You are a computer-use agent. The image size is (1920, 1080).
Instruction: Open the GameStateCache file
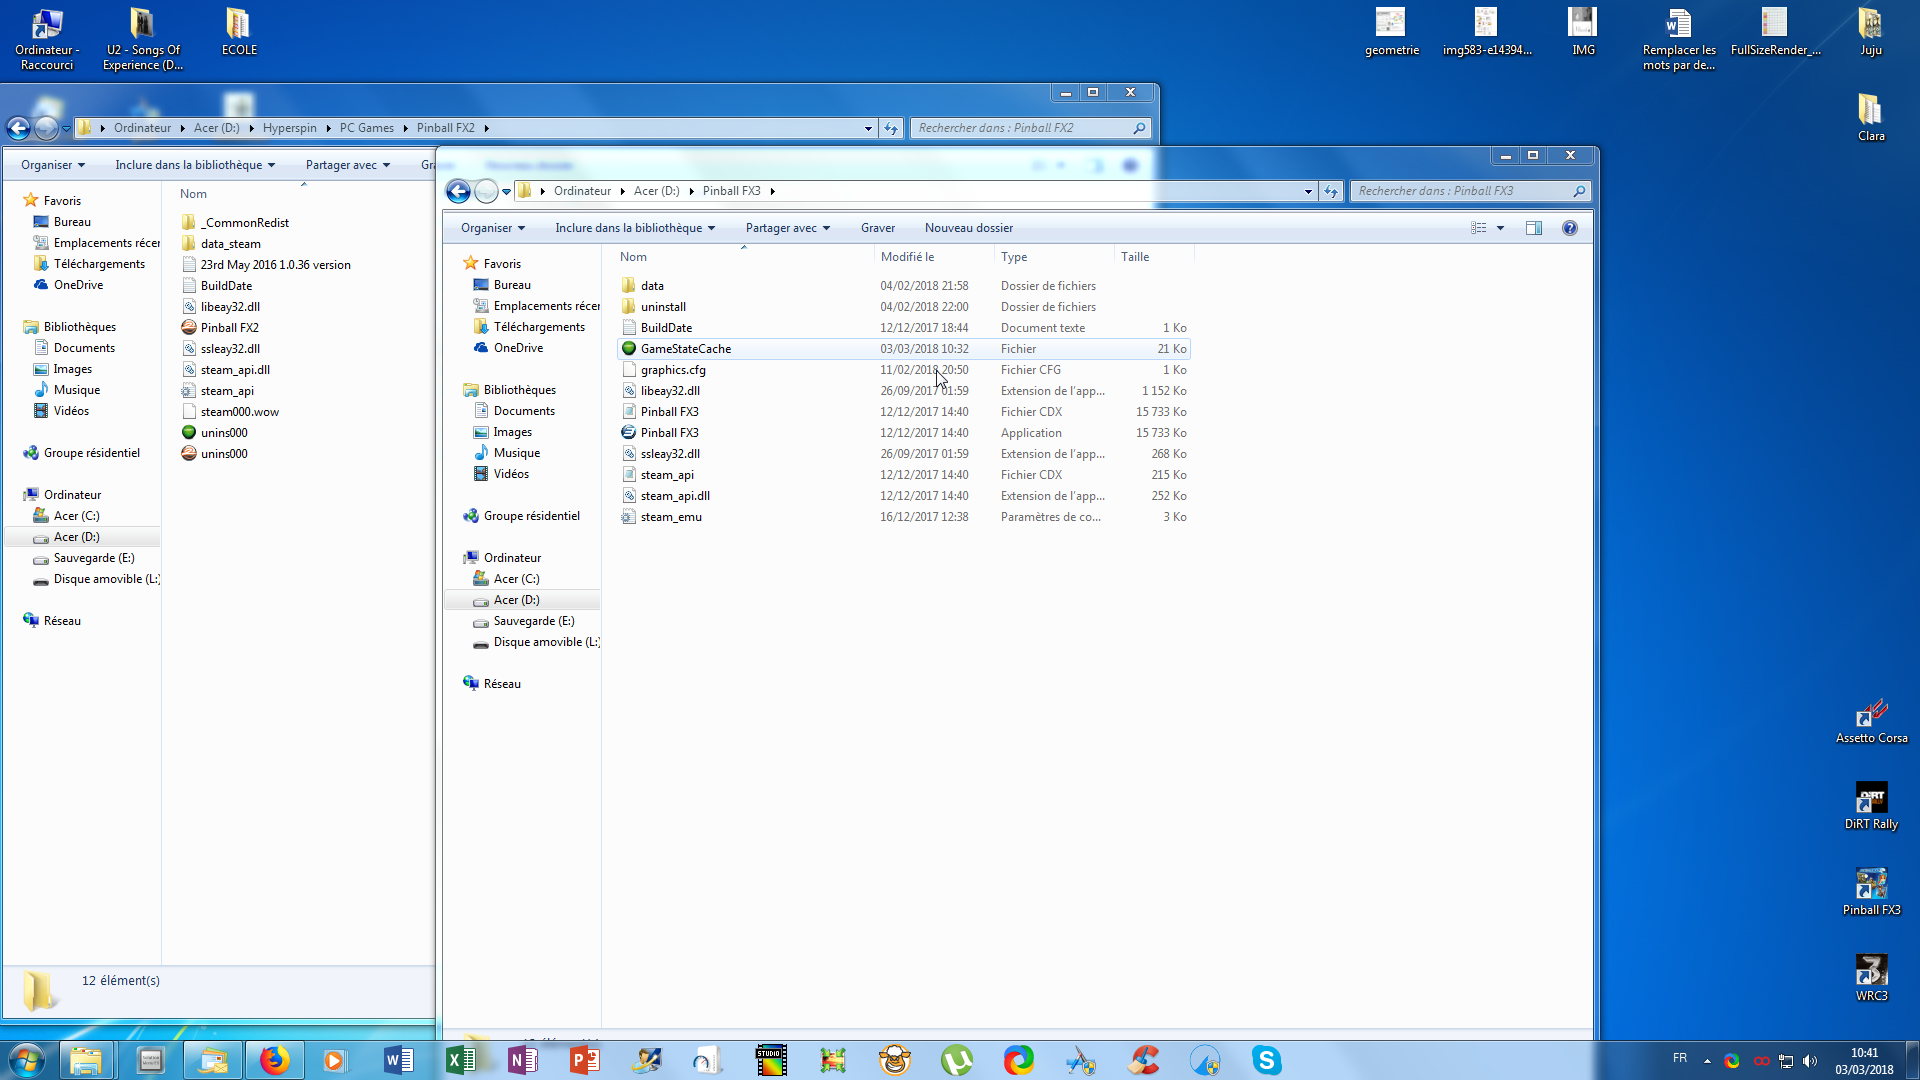[685, 349]
